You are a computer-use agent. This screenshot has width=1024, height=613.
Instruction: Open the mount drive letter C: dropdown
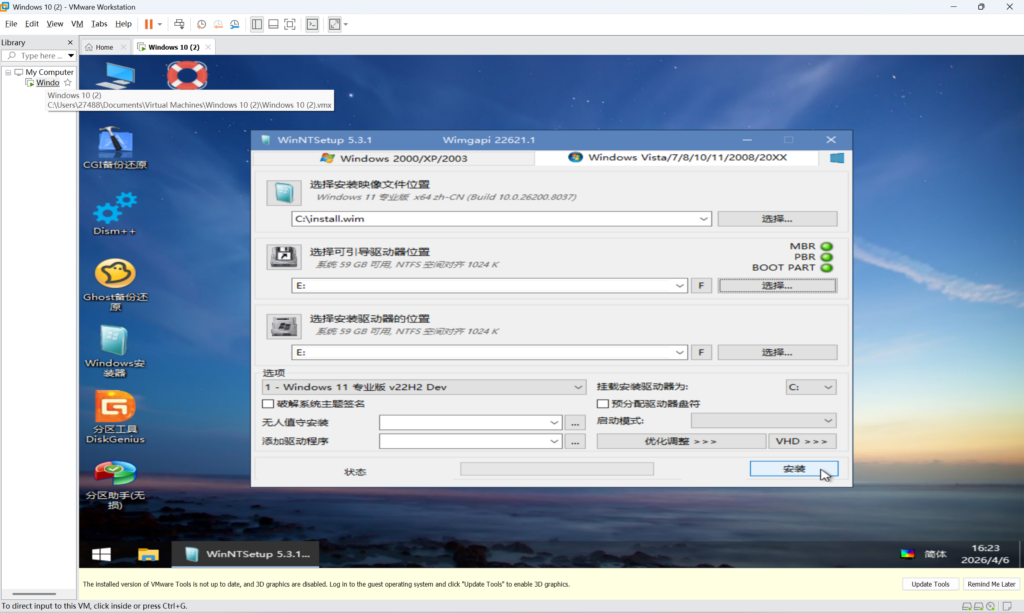coord(827,387)
